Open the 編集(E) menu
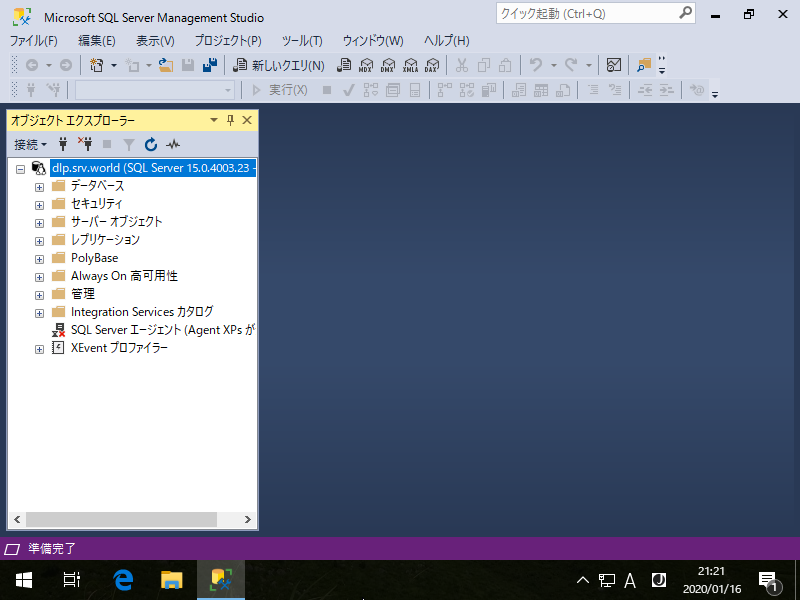 point(96,41)
